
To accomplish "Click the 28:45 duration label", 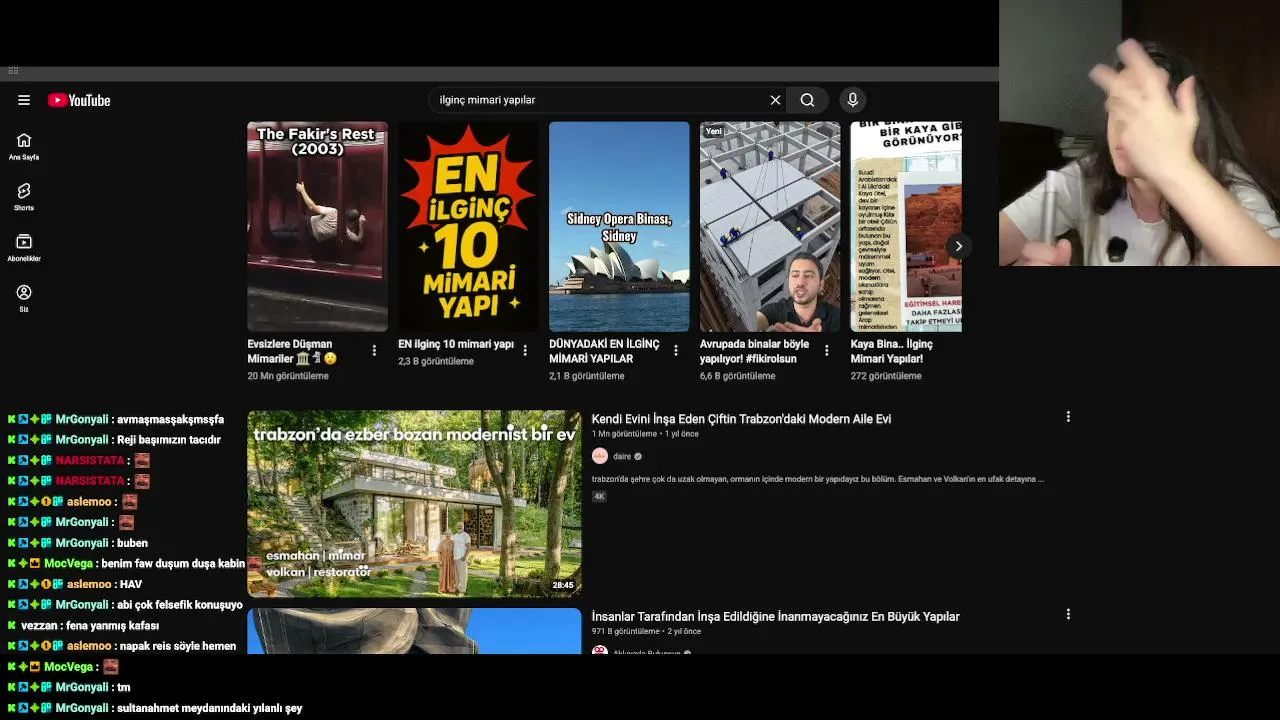I will click(x=563, y=585).
